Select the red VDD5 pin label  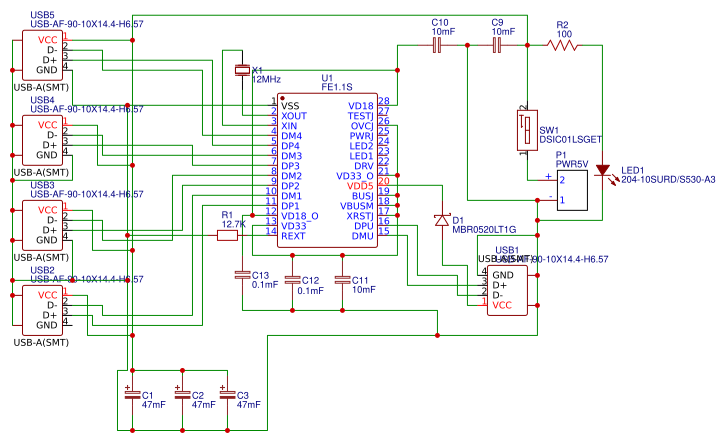point(360,186)
